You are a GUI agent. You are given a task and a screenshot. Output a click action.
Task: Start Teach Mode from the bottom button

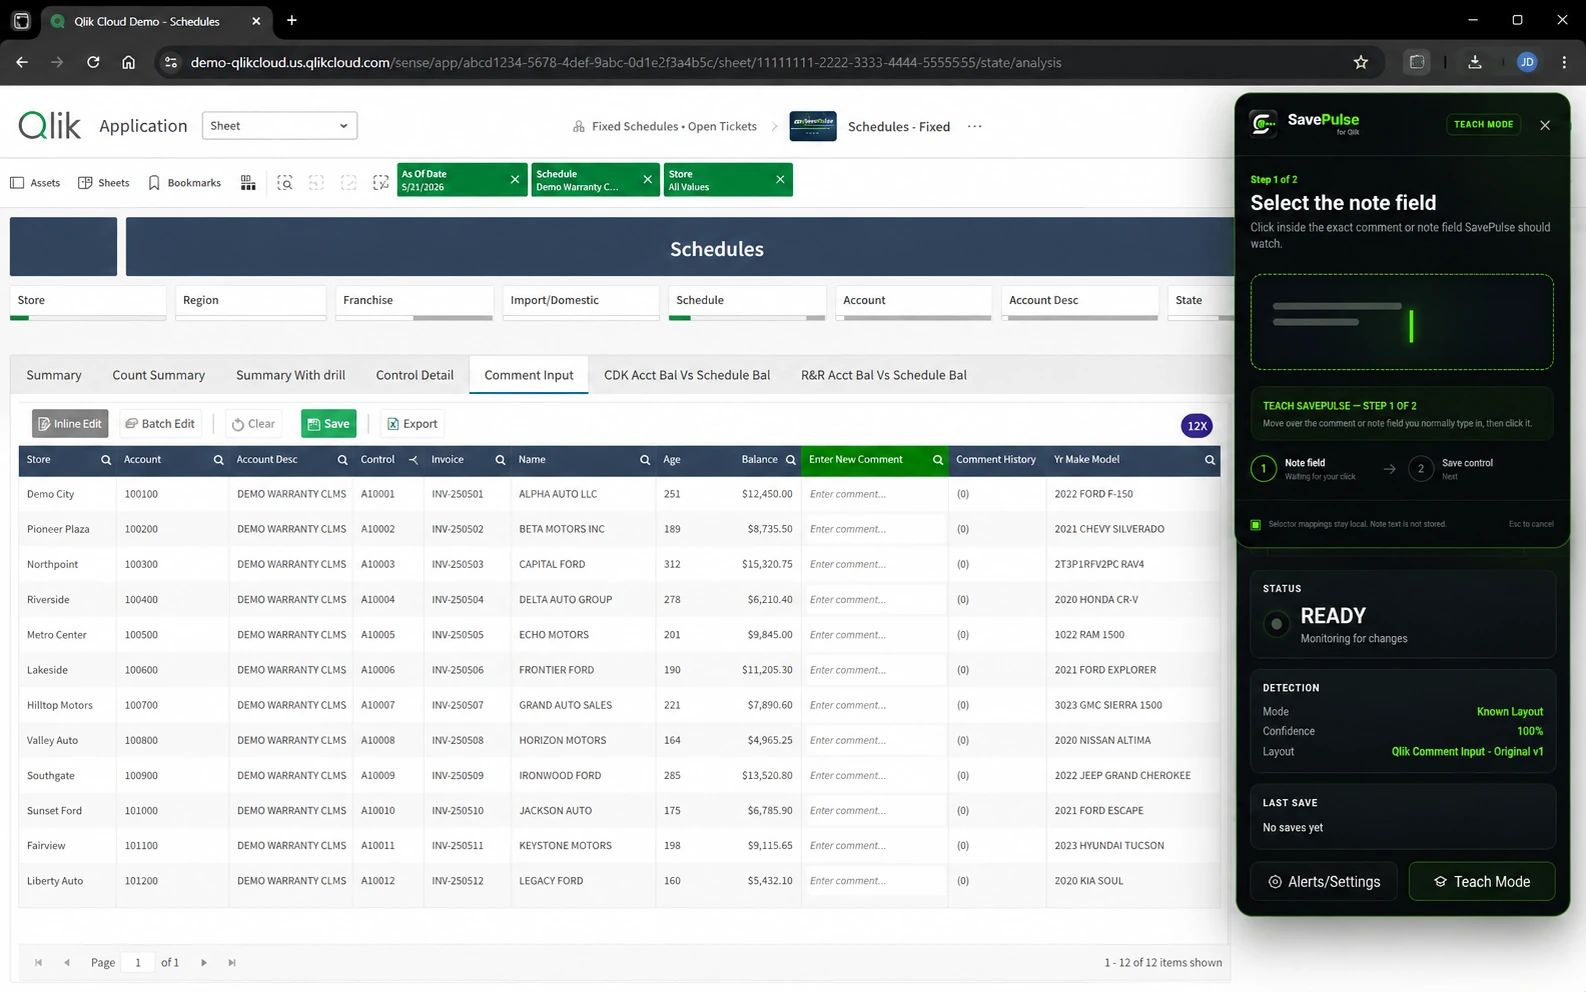click(1482, 882)
